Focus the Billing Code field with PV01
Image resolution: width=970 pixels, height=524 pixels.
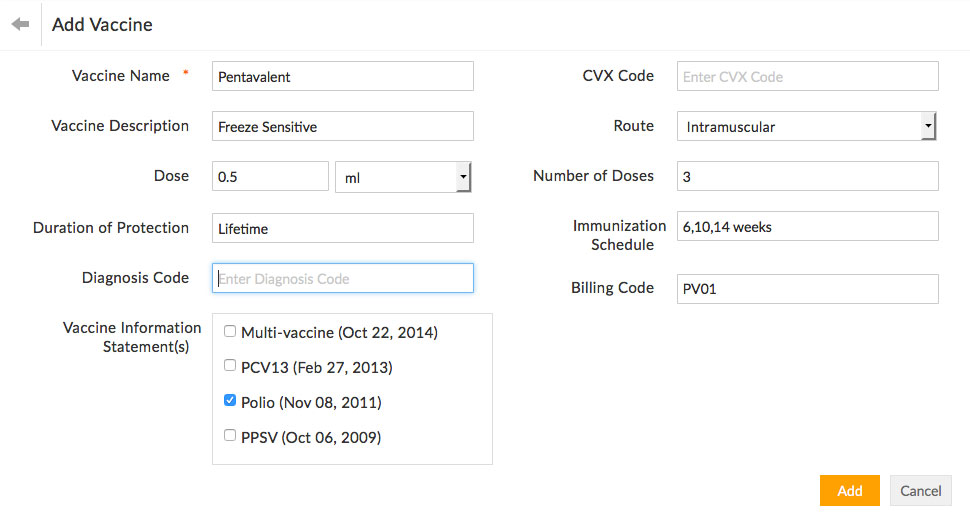(x=807, y=288)
